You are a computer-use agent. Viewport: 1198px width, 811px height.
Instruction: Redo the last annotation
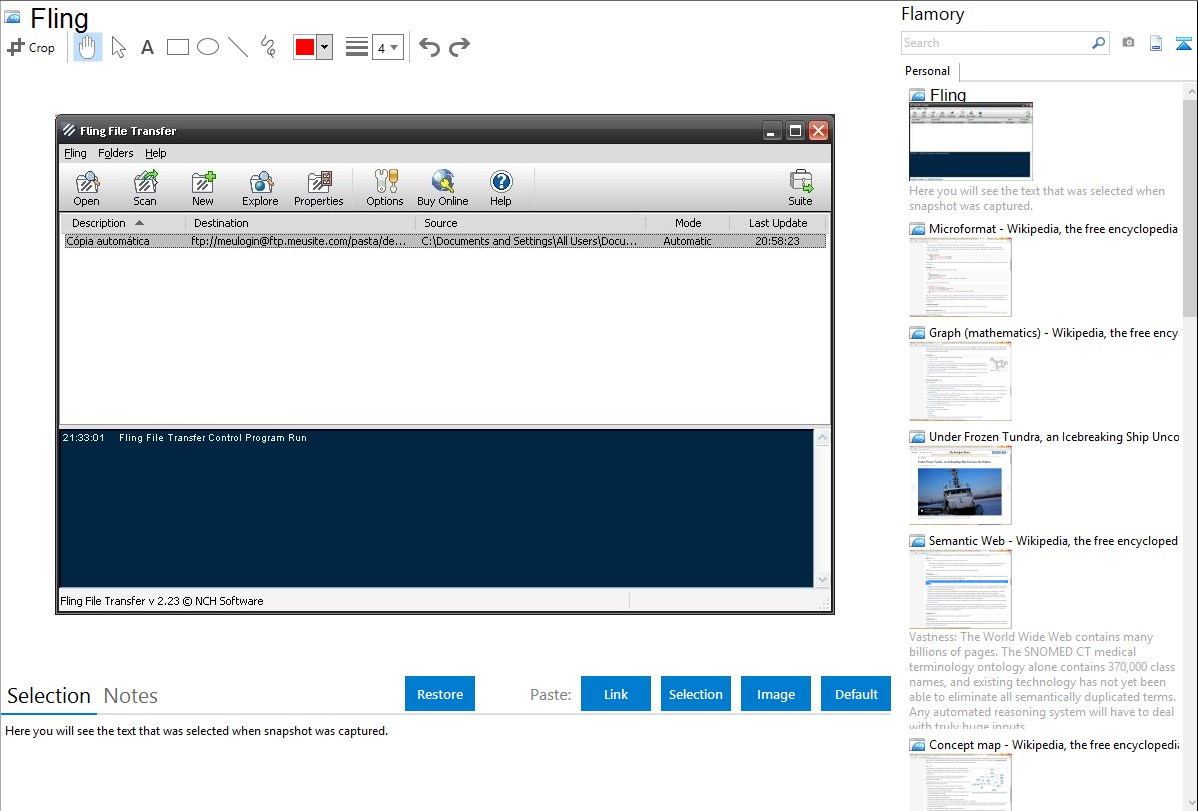click(459, 47)
